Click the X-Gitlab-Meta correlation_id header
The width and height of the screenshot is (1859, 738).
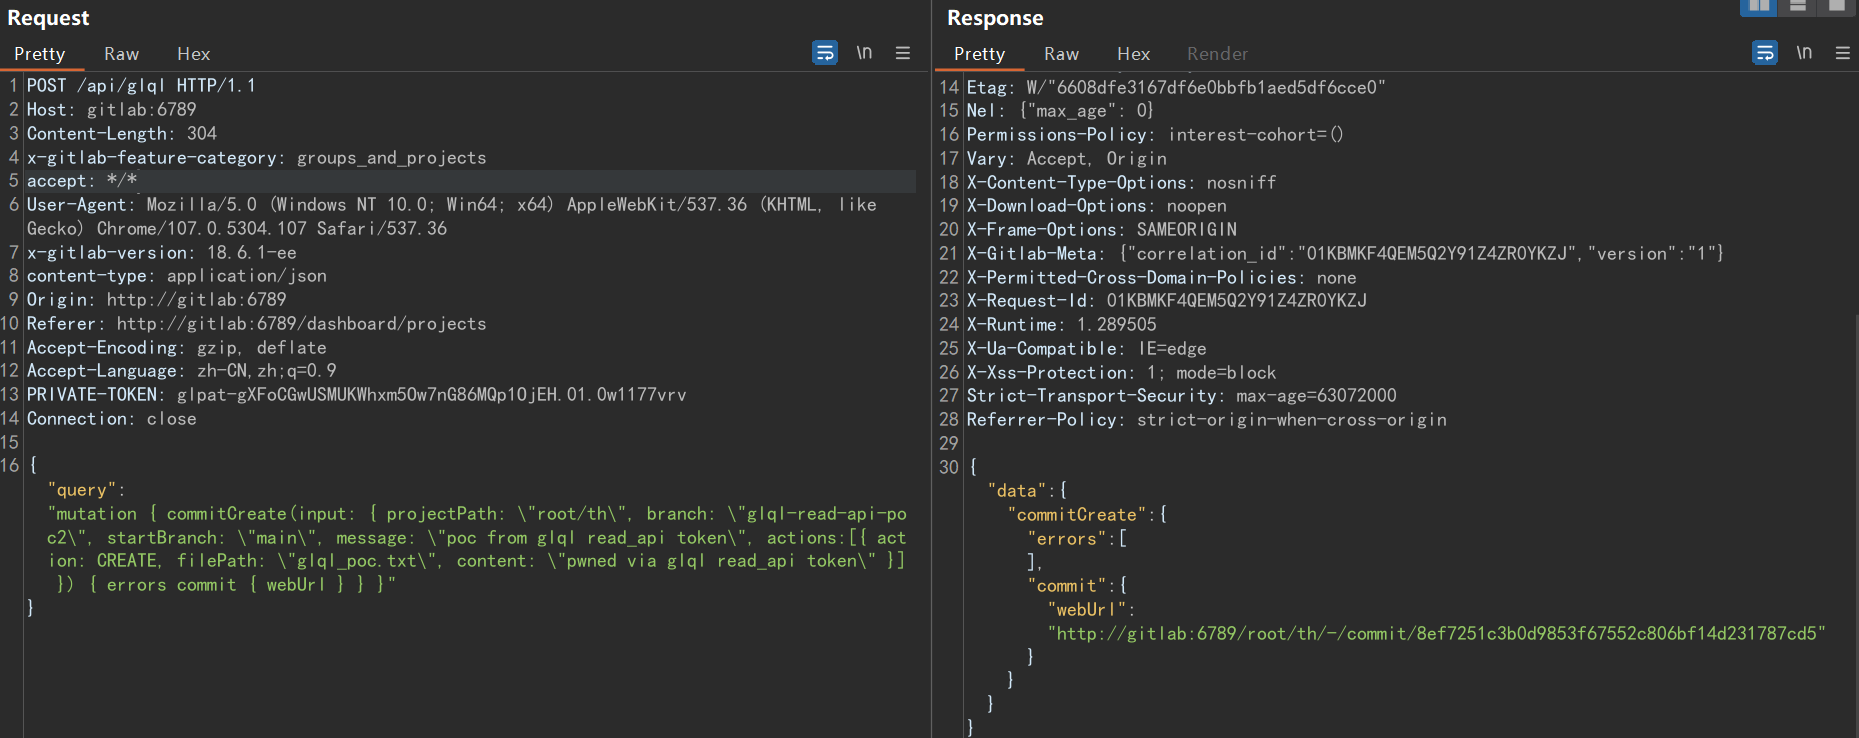point(1345,254)
